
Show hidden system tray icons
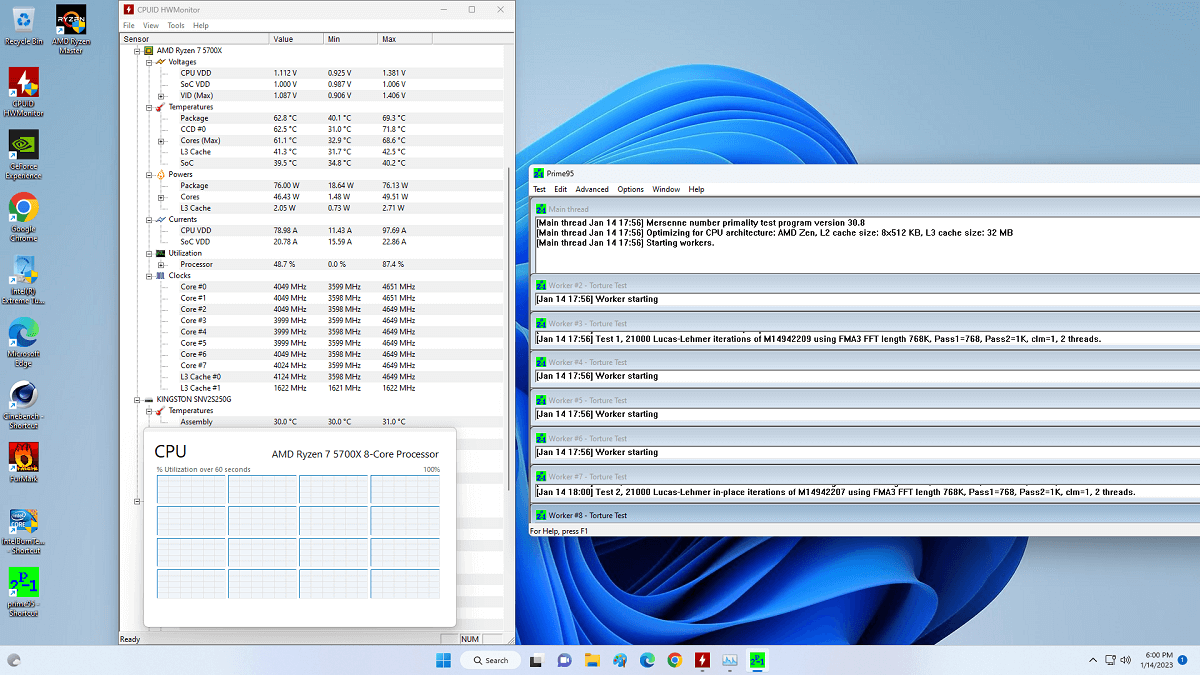click(1093, 660)
